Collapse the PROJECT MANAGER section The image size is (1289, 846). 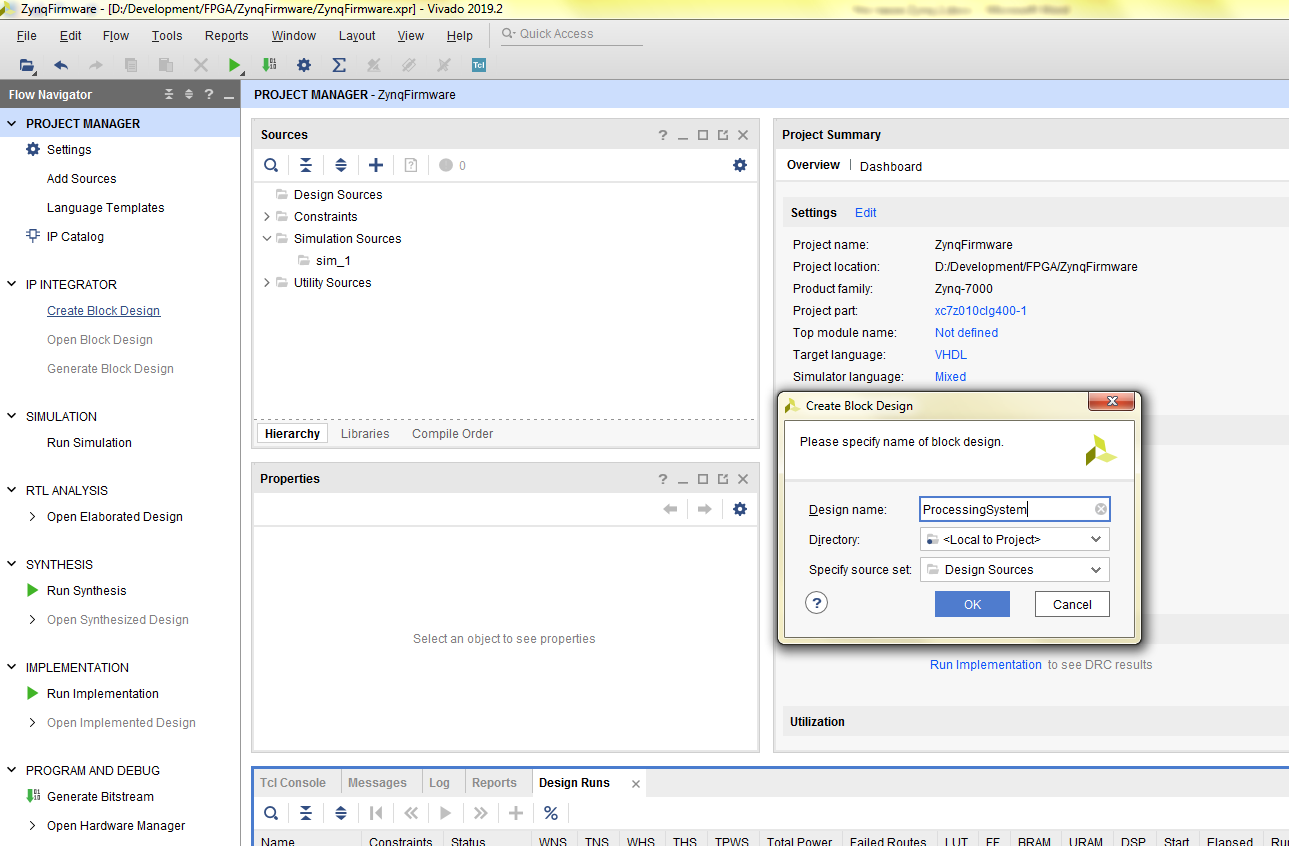tap(12, 124)
